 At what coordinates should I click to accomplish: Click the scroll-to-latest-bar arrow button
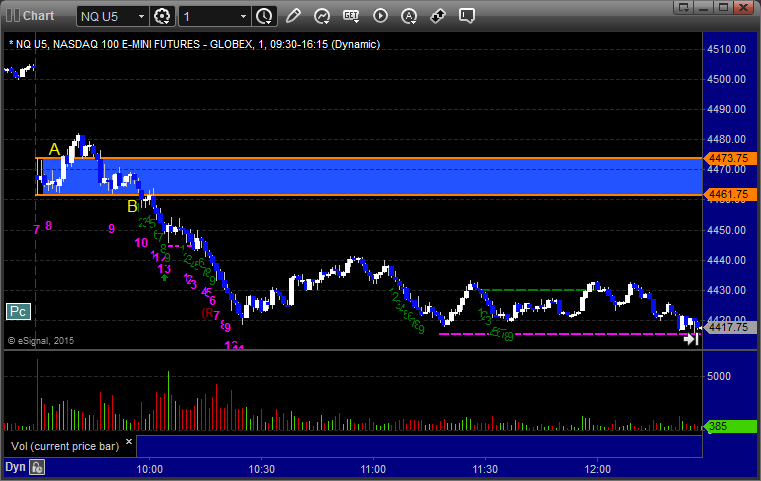pyautogui.click(x=690, y=340)
